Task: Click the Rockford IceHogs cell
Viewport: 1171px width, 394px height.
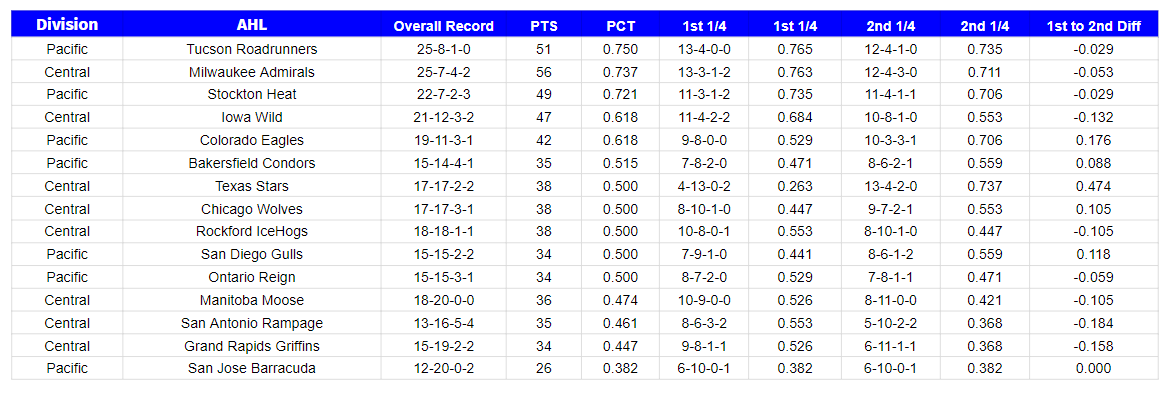Action: pyautogui.click(x=252, y=232)
